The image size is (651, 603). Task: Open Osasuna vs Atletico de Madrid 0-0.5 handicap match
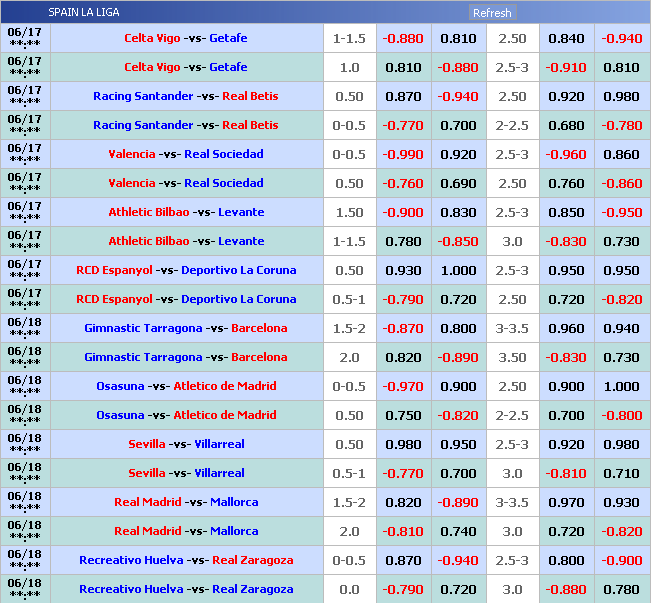[186, 386]
